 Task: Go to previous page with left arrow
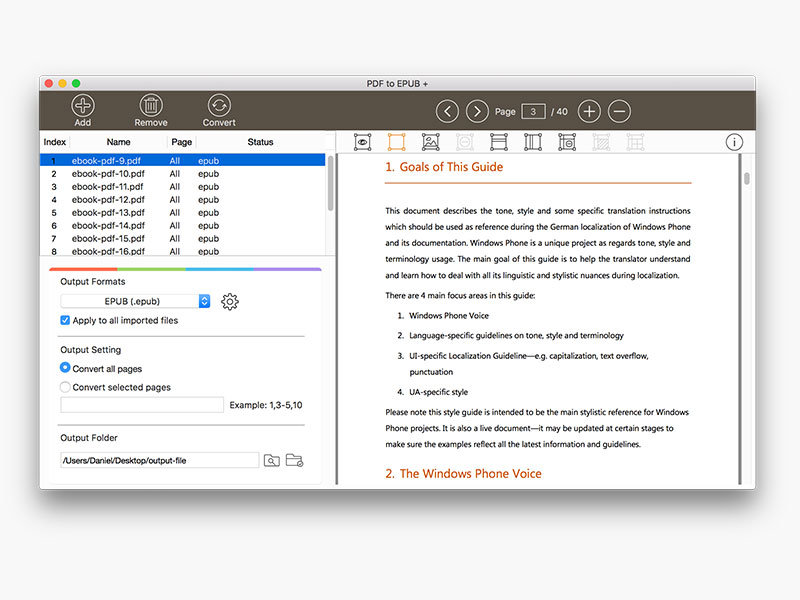click(x=448, y=111)
